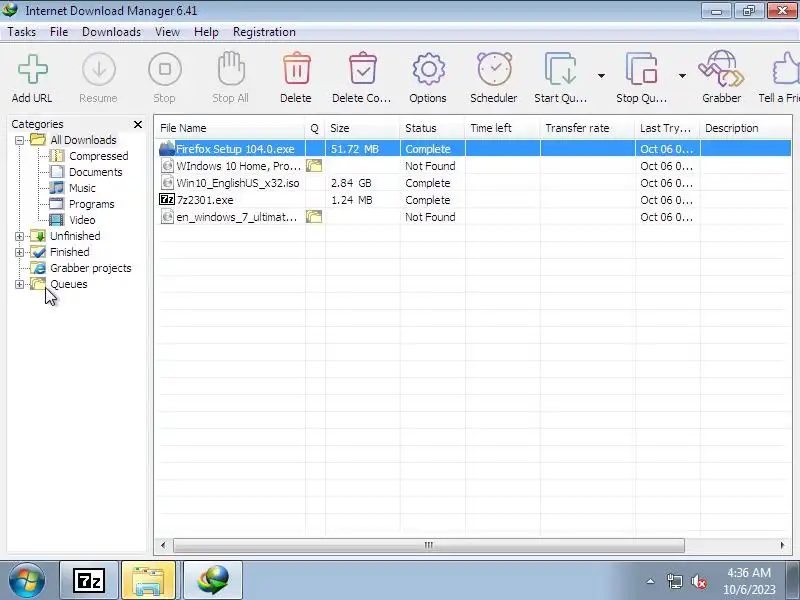Sort by Size column header

coord(363,128)
